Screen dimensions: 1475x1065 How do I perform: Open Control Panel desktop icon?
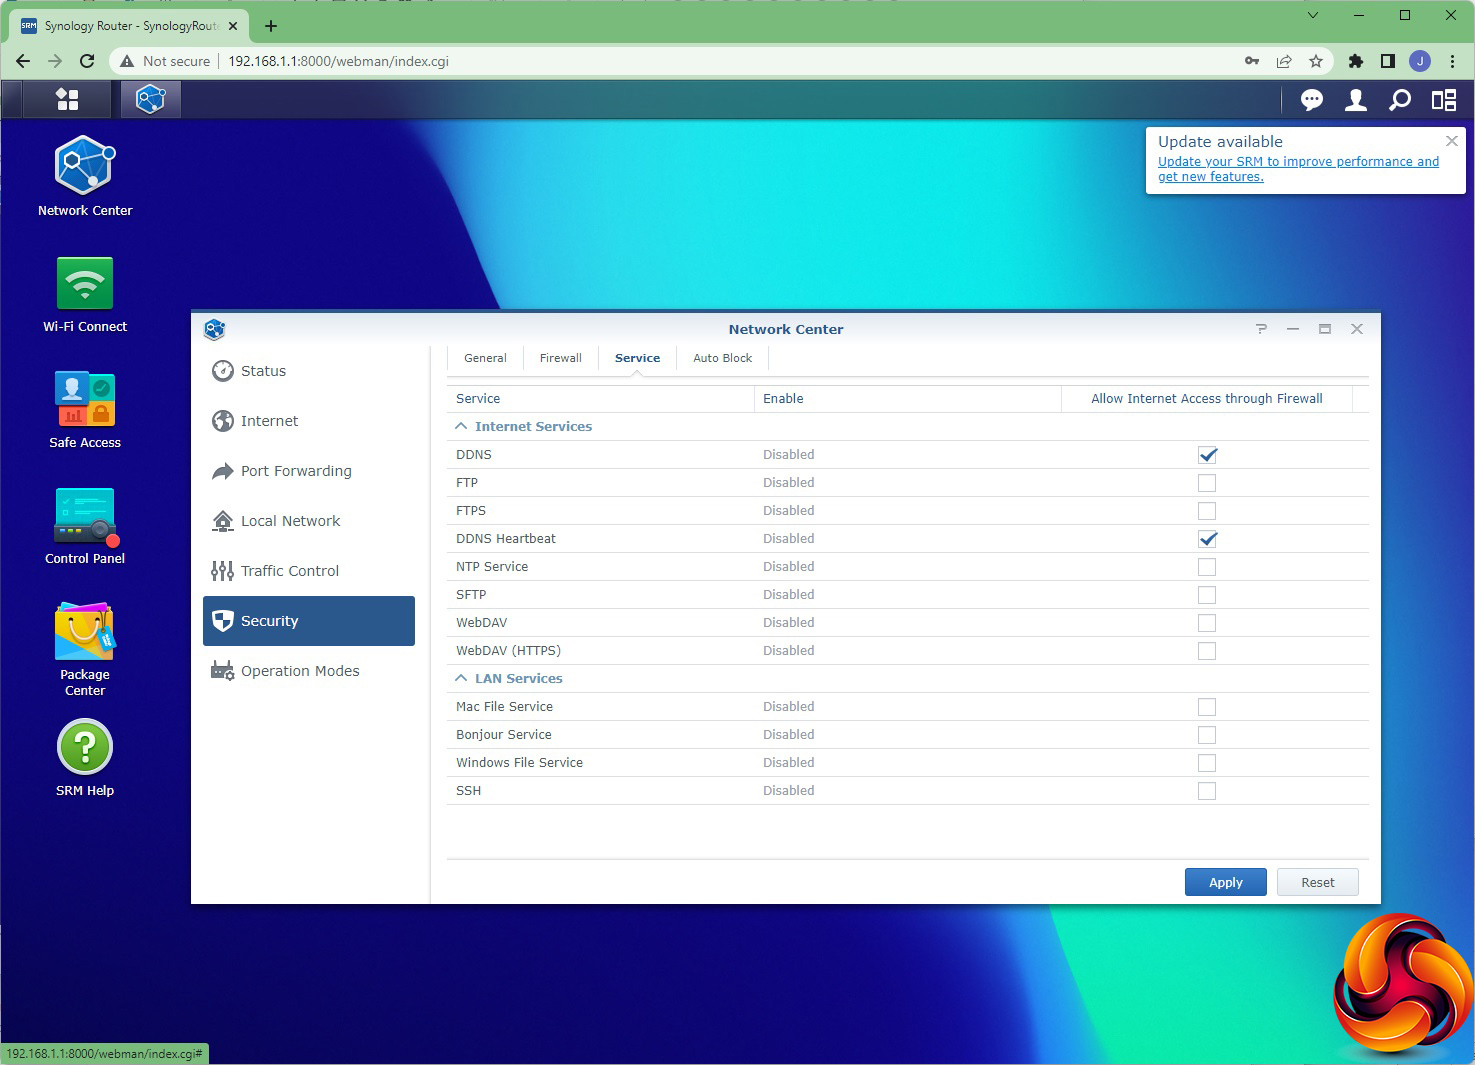(85, 526)
